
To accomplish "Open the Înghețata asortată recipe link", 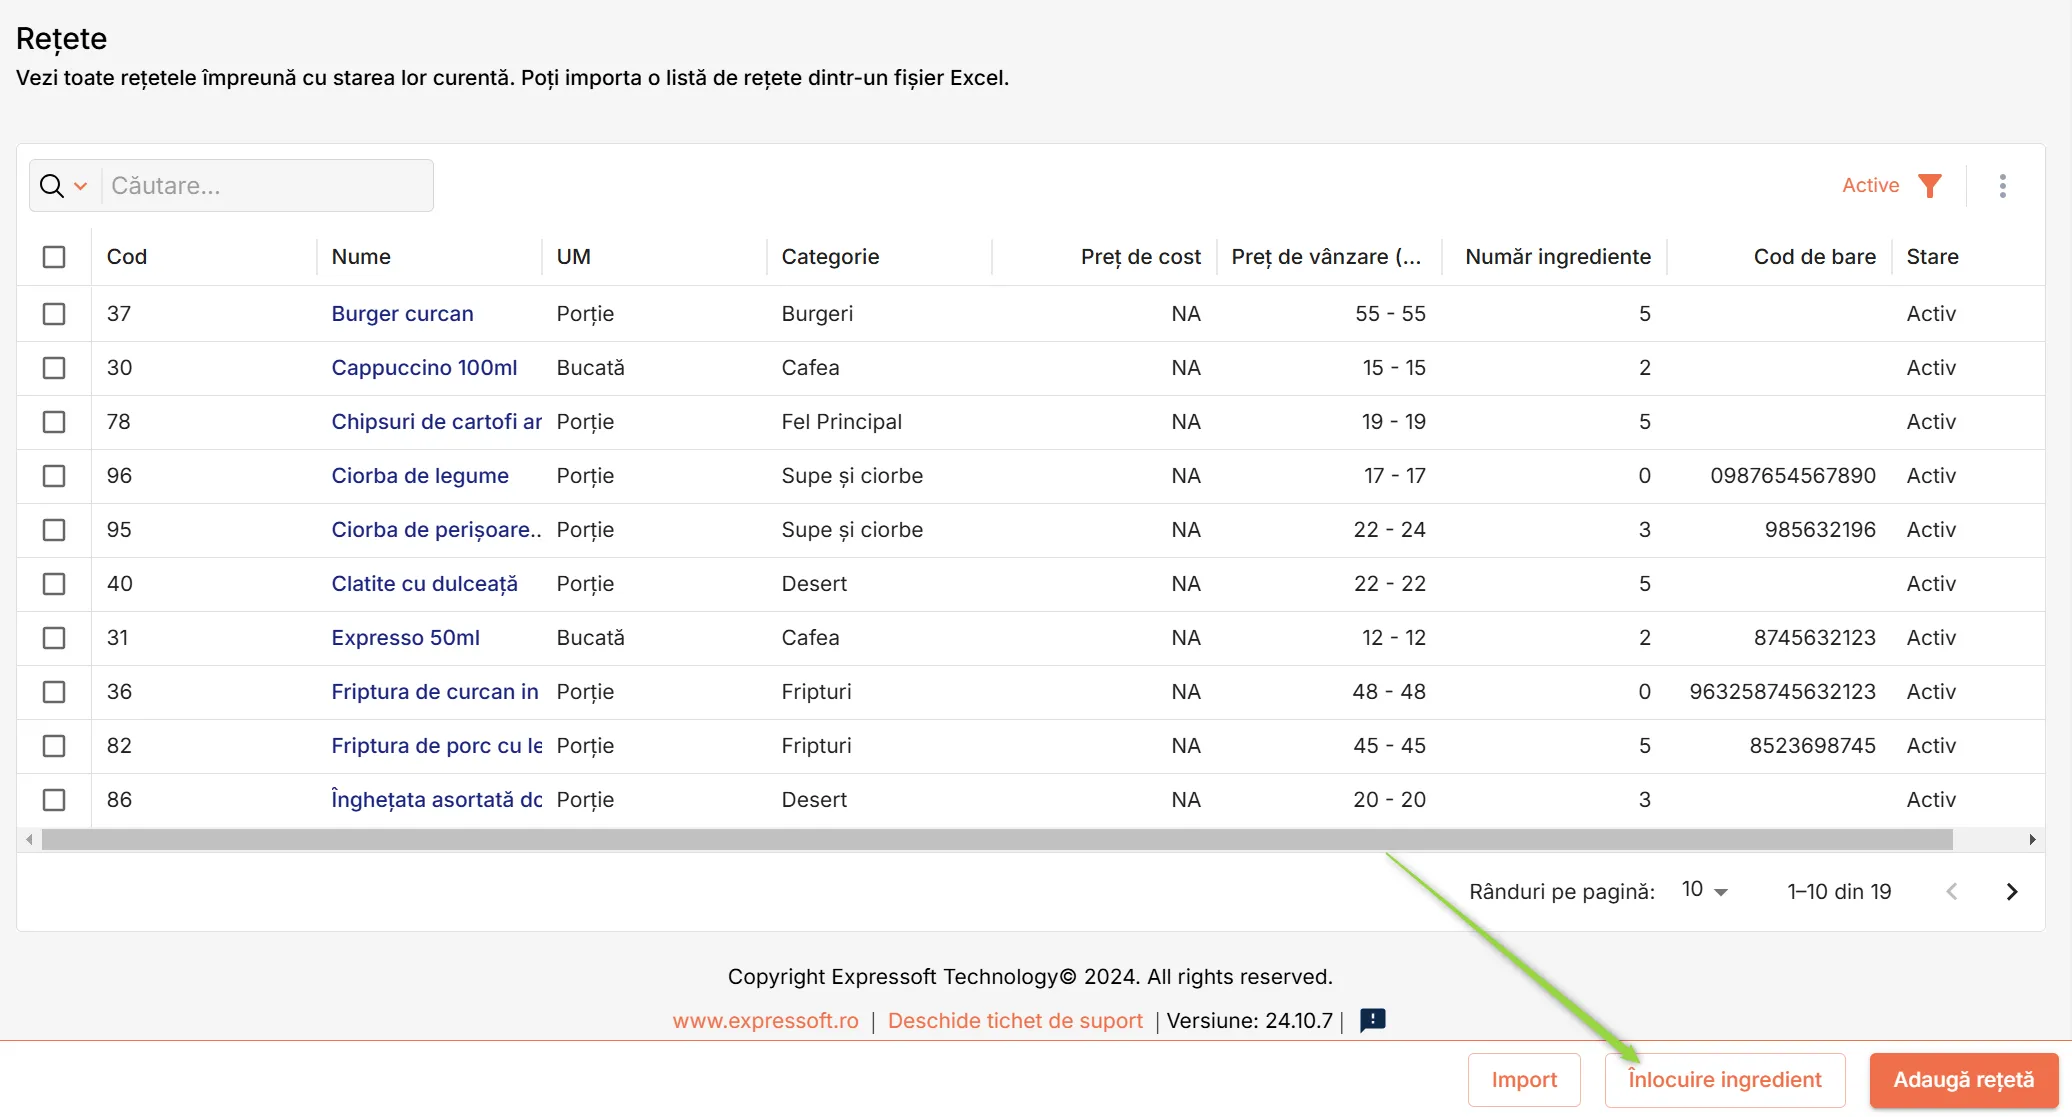I will pyautogui.click(x=437, y=800).
